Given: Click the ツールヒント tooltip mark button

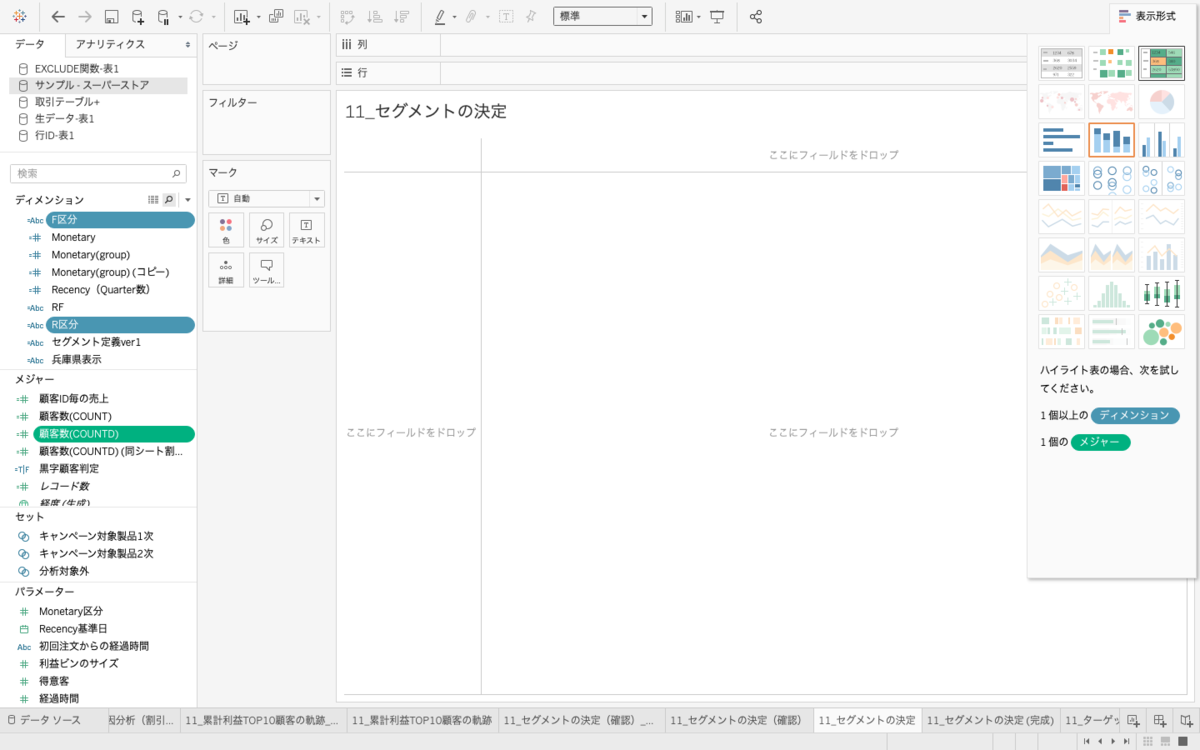Looking at the screenshot, I should (x=266, y=270).
